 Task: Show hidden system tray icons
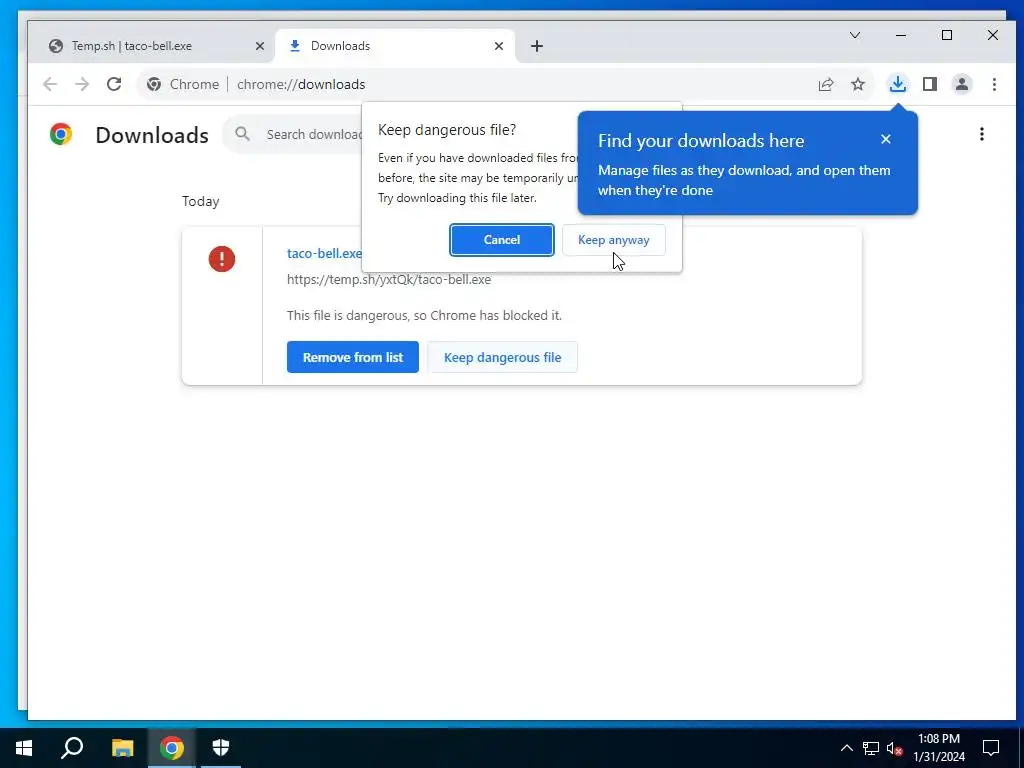[x=846, y=748]
